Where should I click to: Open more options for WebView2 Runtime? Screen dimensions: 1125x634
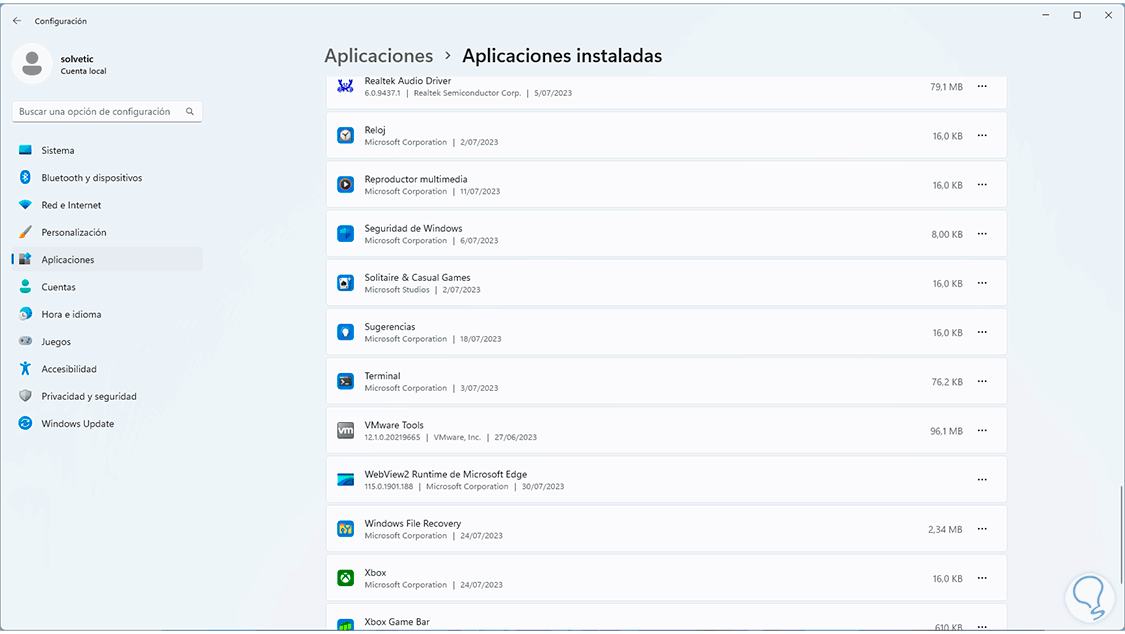(x=982, y=480)
